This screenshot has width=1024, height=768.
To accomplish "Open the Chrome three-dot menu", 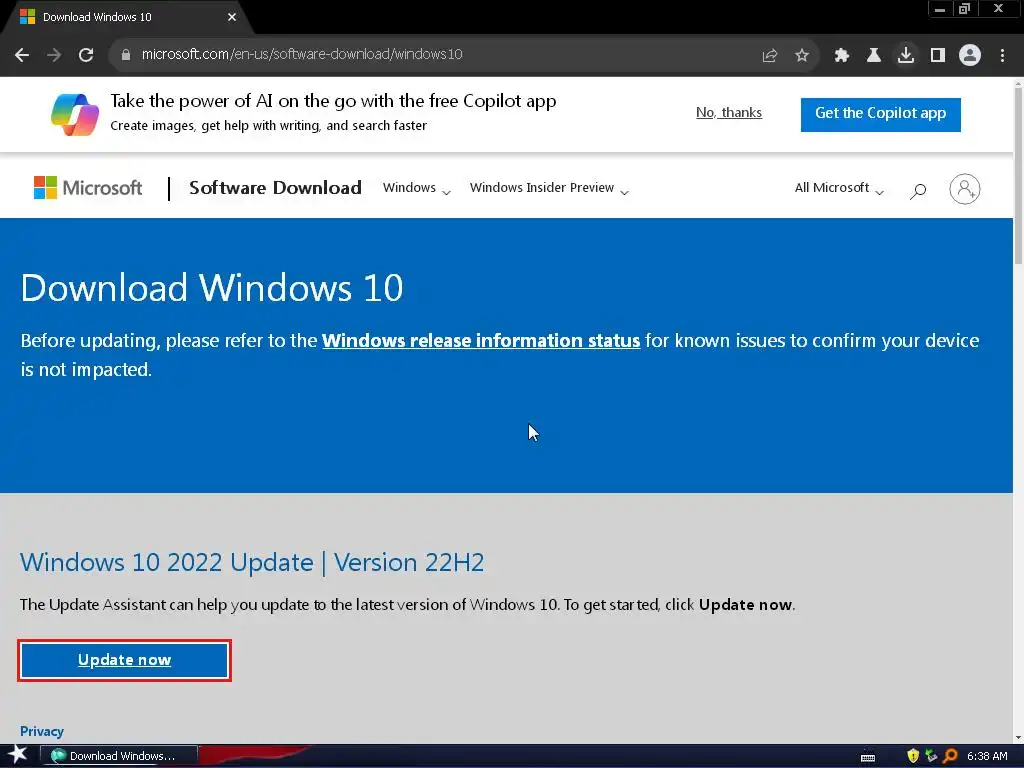I will coord(1002,56).
